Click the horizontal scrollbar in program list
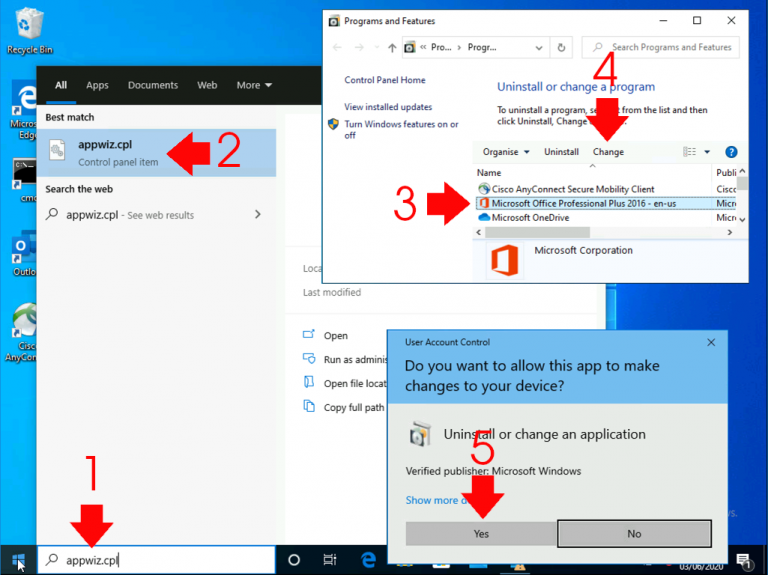The width and height of the screenshot is (768, 575). tap(537, 232)
